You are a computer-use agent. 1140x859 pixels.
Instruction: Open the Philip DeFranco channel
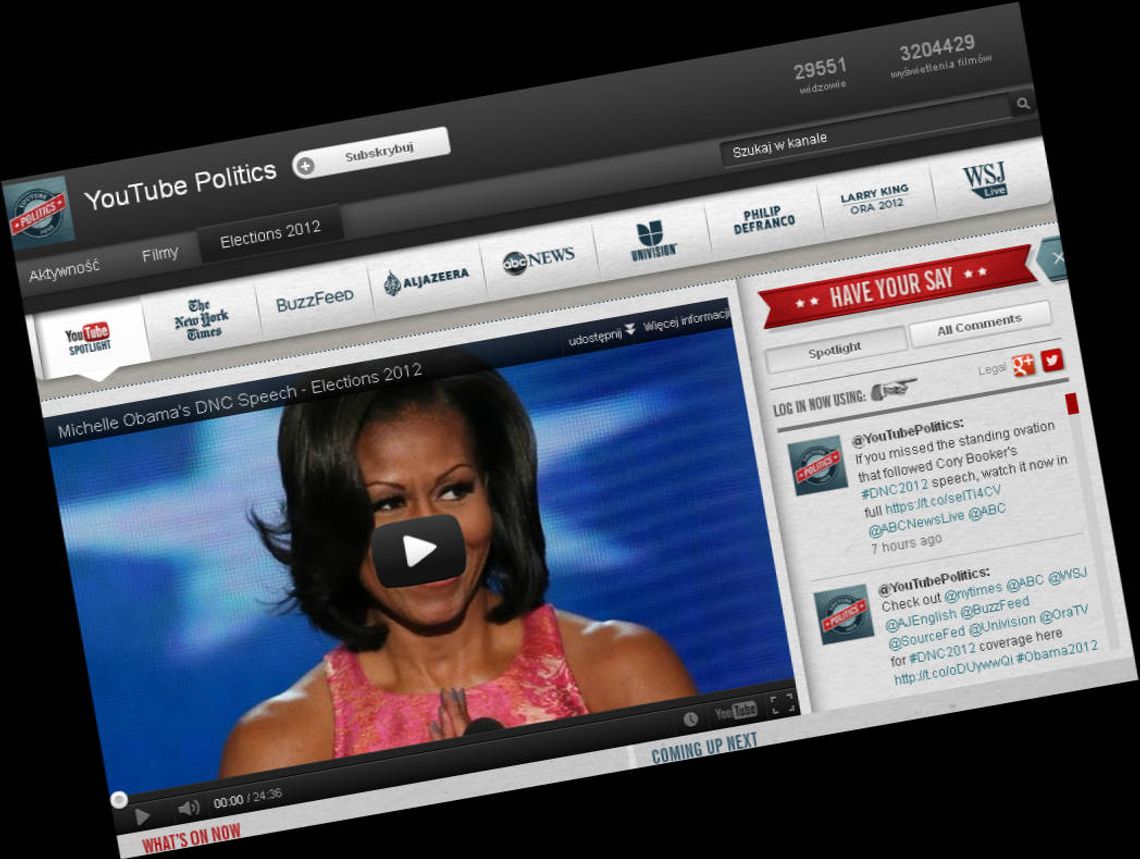763,219
